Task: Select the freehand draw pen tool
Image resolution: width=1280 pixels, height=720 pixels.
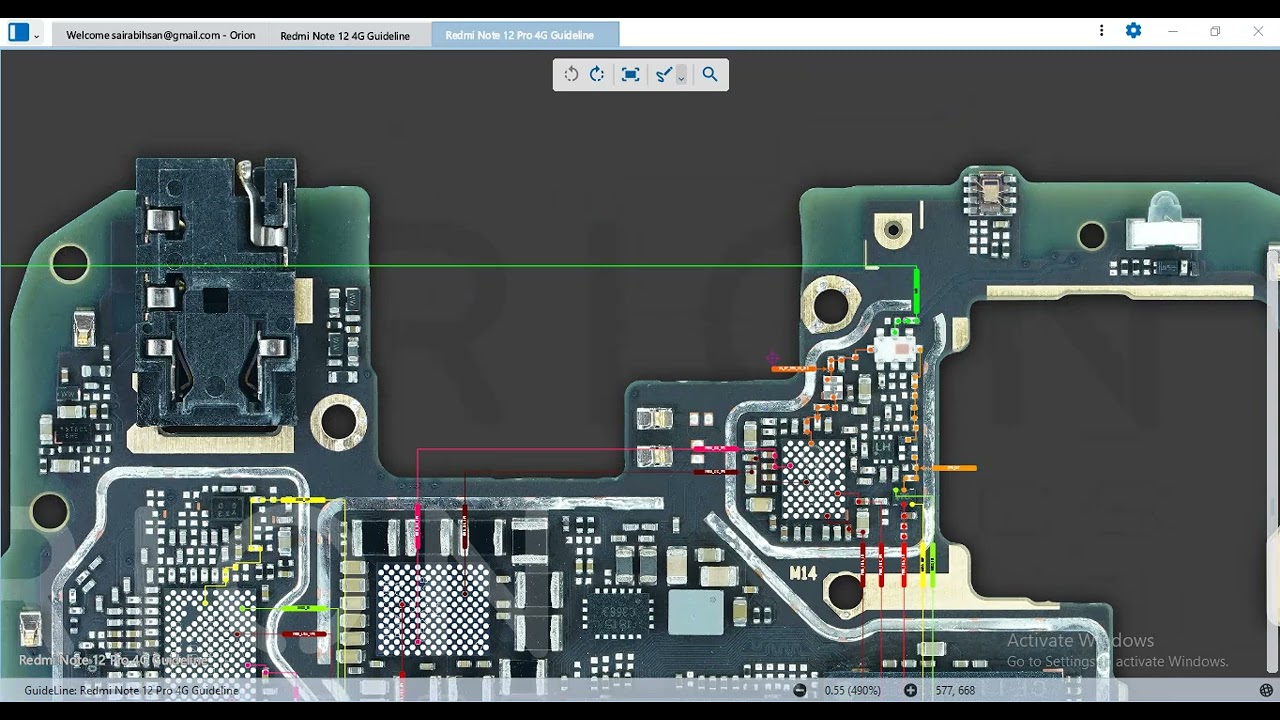Action: [x=663, y=74]
